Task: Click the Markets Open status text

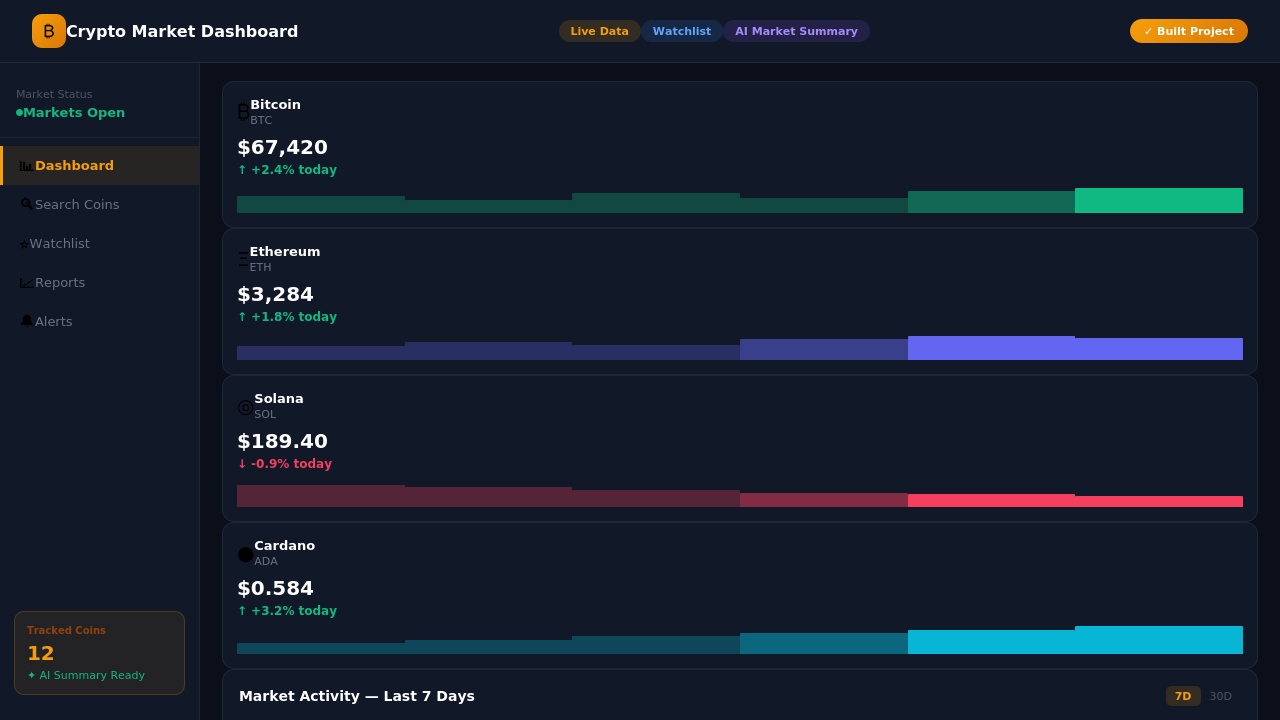Action: click(74, 113)
